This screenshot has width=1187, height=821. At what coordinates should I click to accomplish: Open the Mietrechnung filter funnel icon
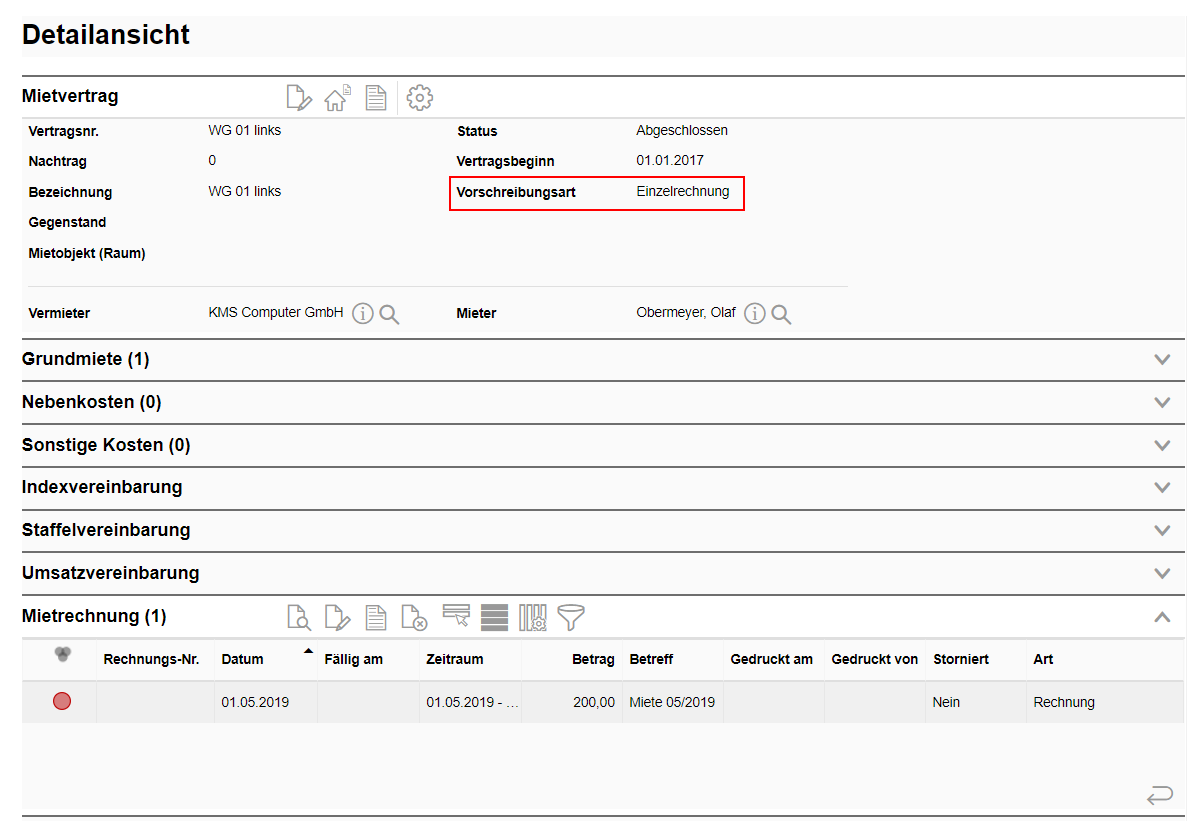(570, 617)
